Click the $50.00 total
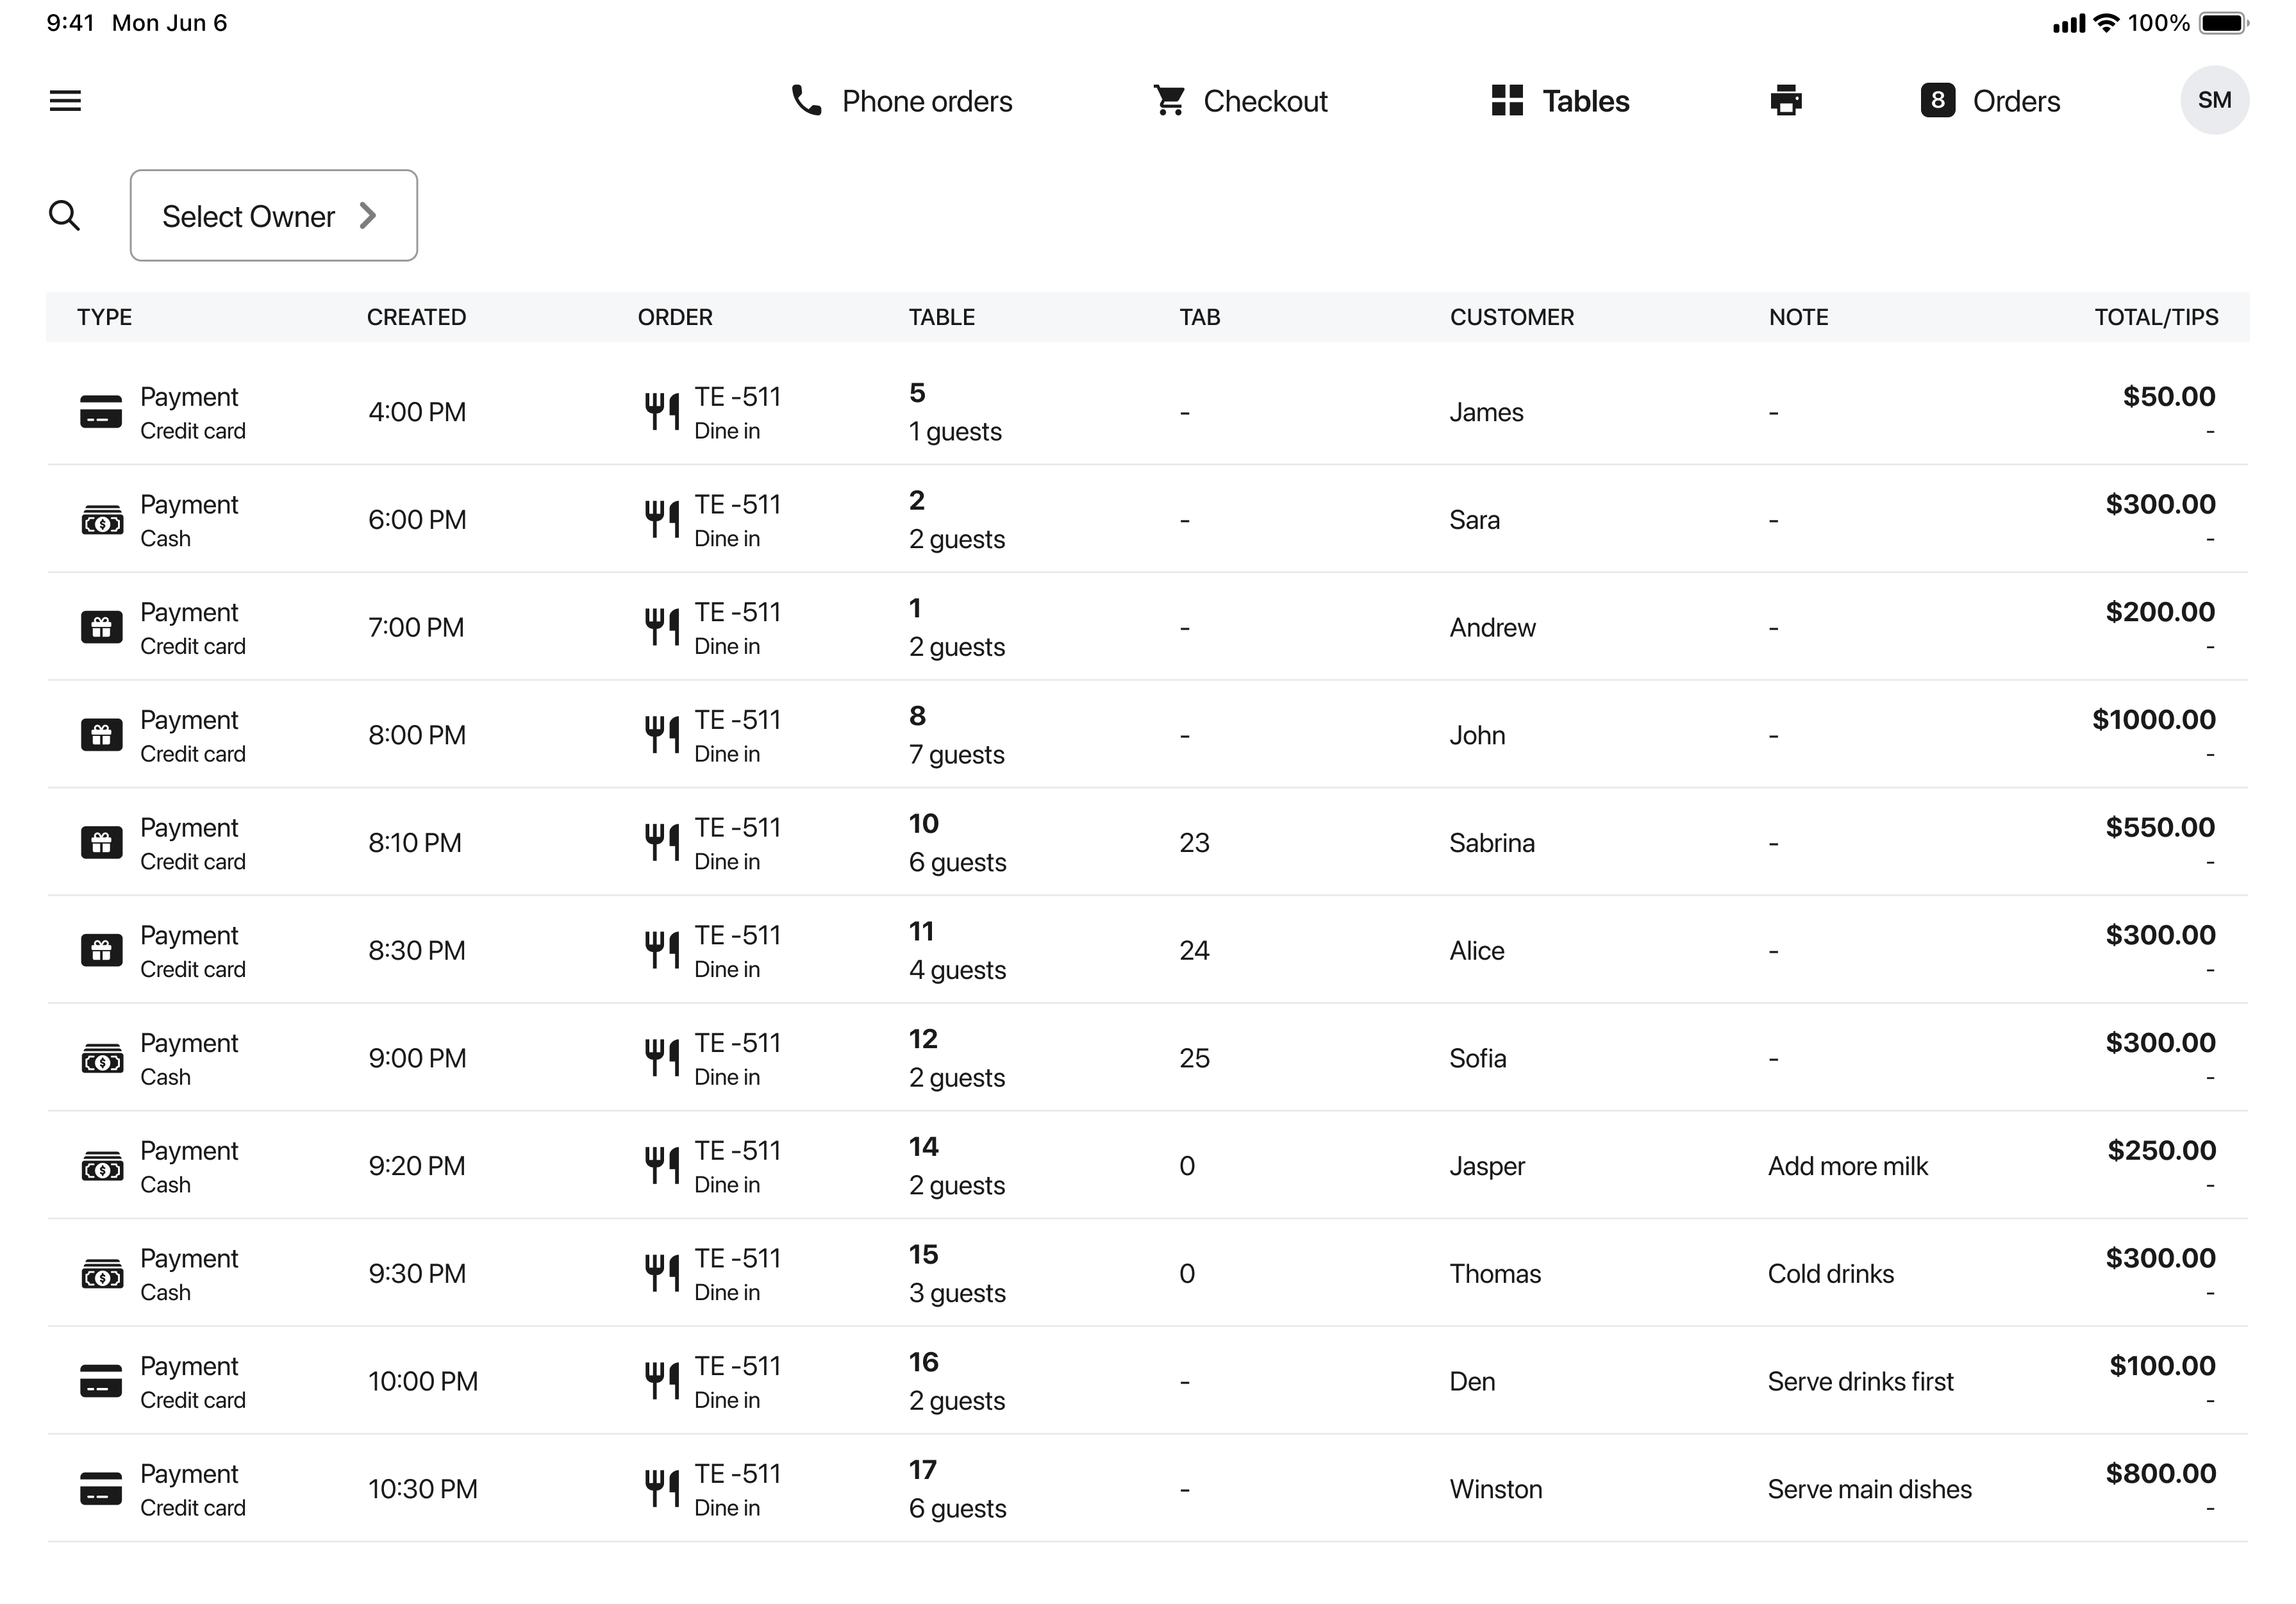The height and width of the screenshot is (1604, 2296). click(2168, 396)
